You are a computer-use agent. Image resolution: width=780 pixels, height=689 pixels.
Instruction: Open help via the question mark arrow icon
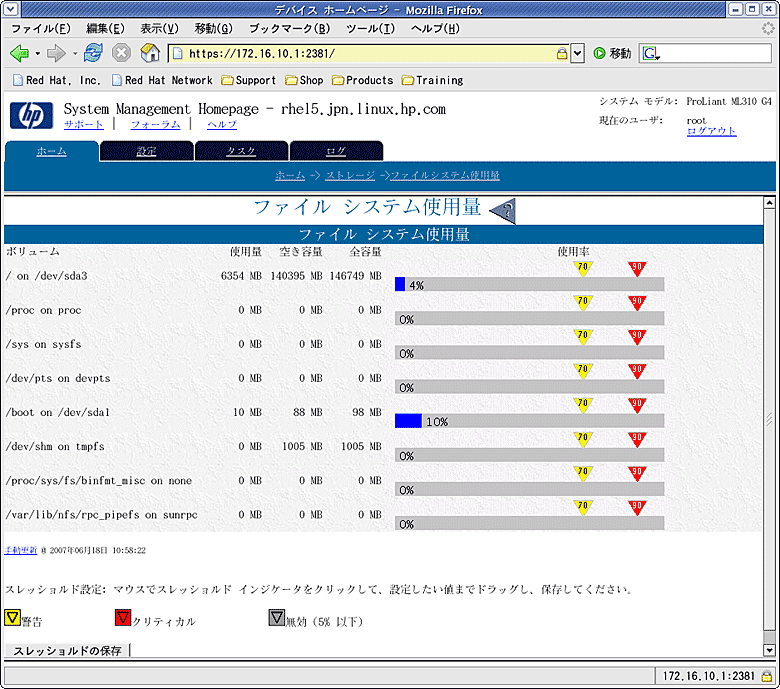pos(503,210)
